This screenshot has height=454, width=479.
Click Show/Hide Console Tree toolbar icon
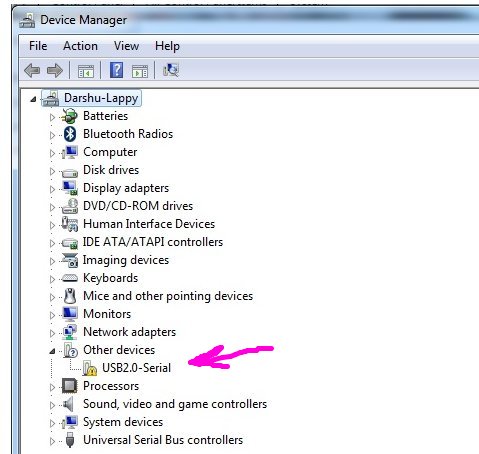point(86,71)
